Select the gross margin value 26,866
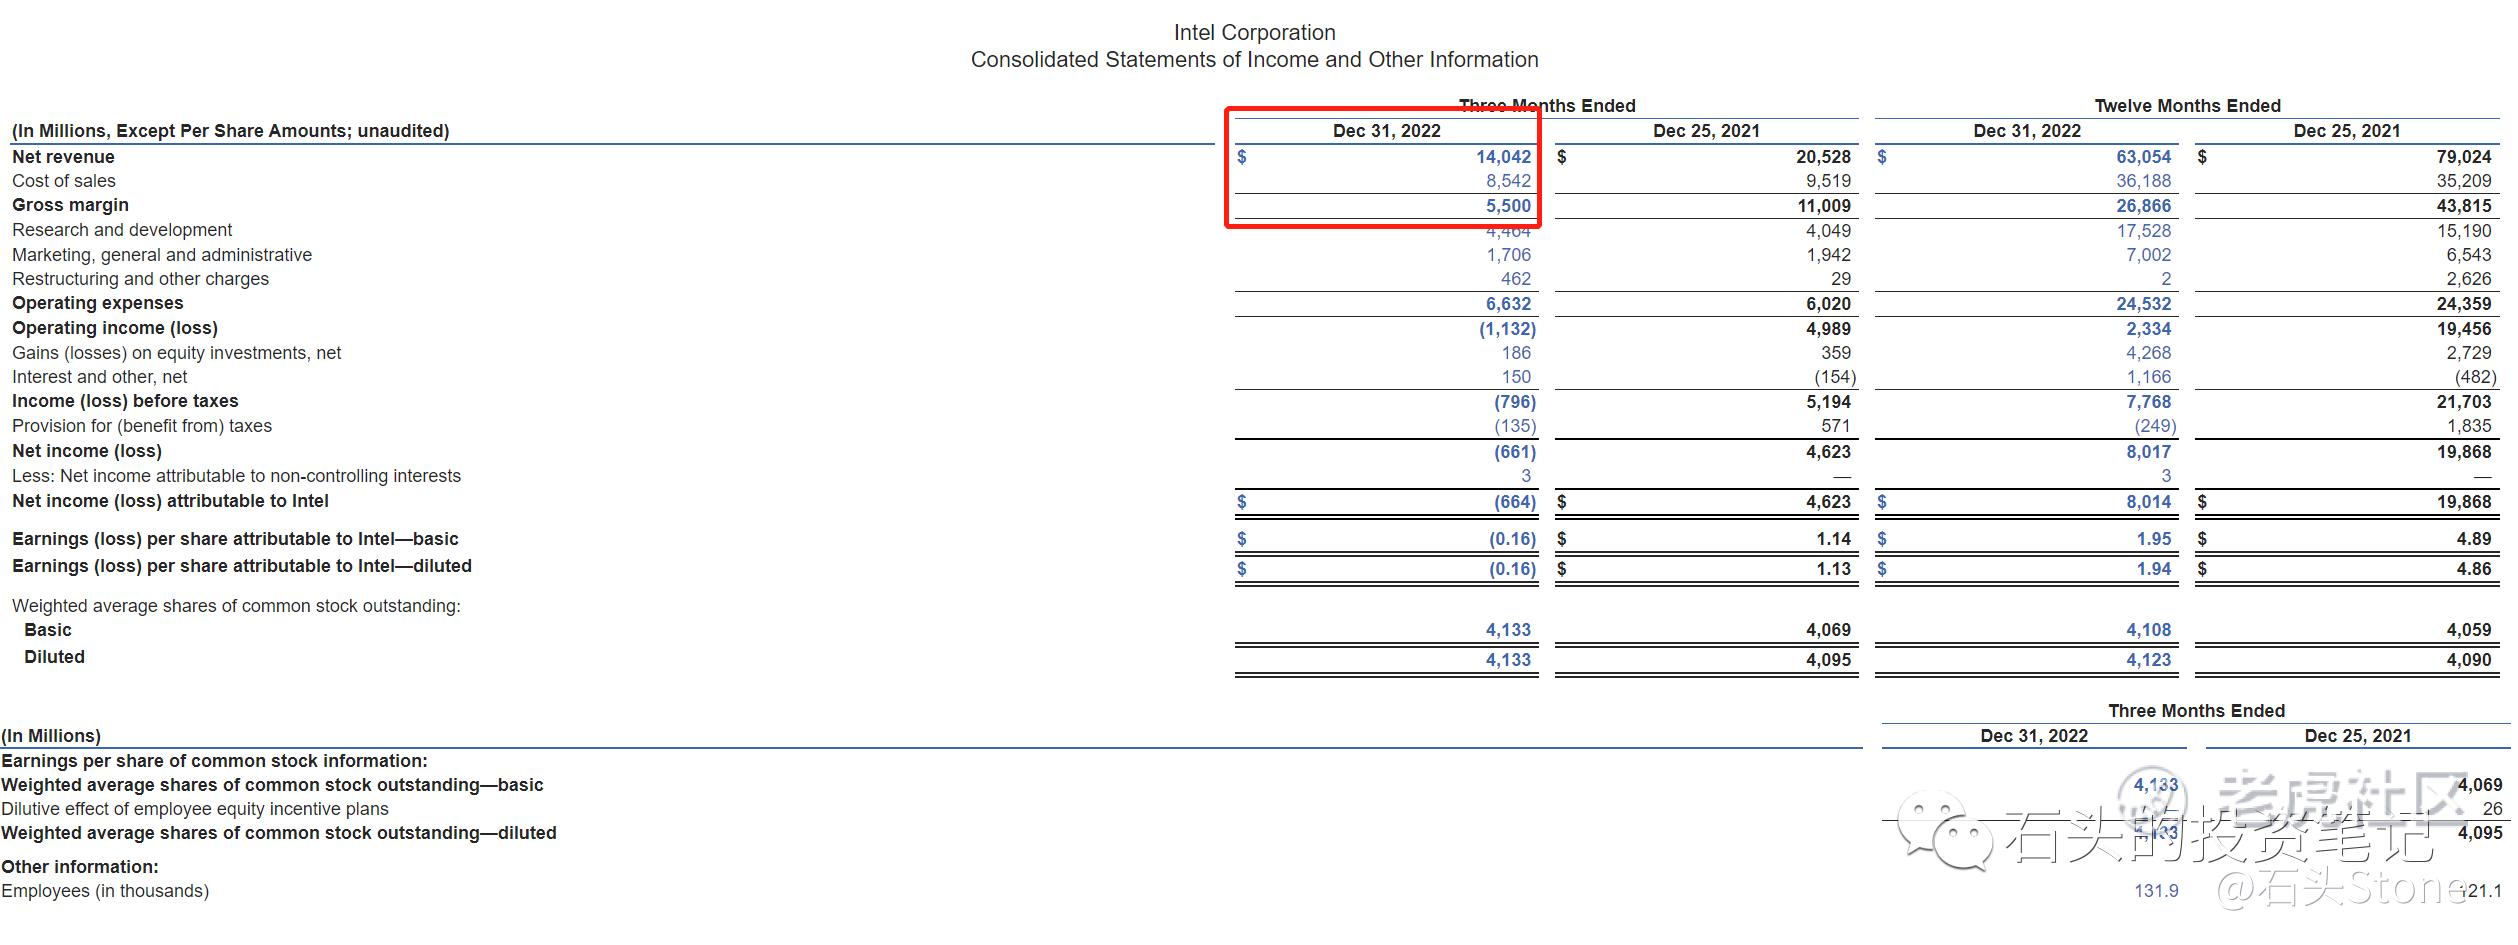Image resolution: width=2518 pixels, height=945 pixels. click(2143, 206)
